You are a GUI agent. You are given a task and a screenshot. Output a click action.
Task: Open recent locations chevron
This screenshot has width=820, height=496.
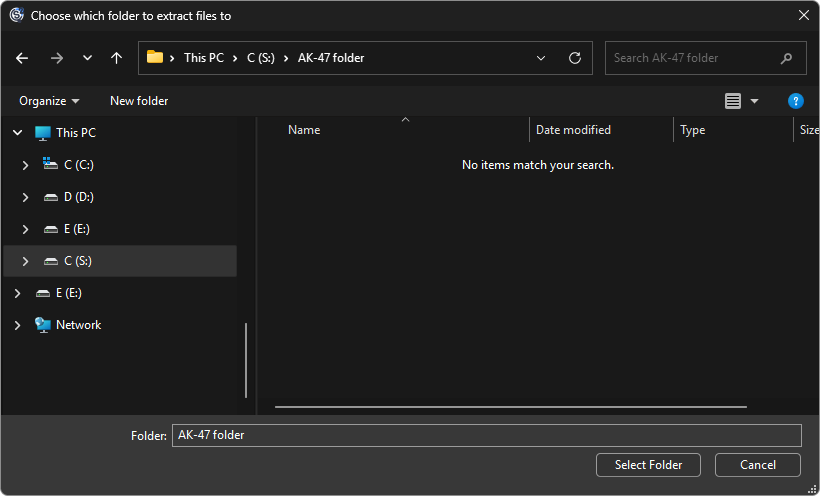[87, 58]
